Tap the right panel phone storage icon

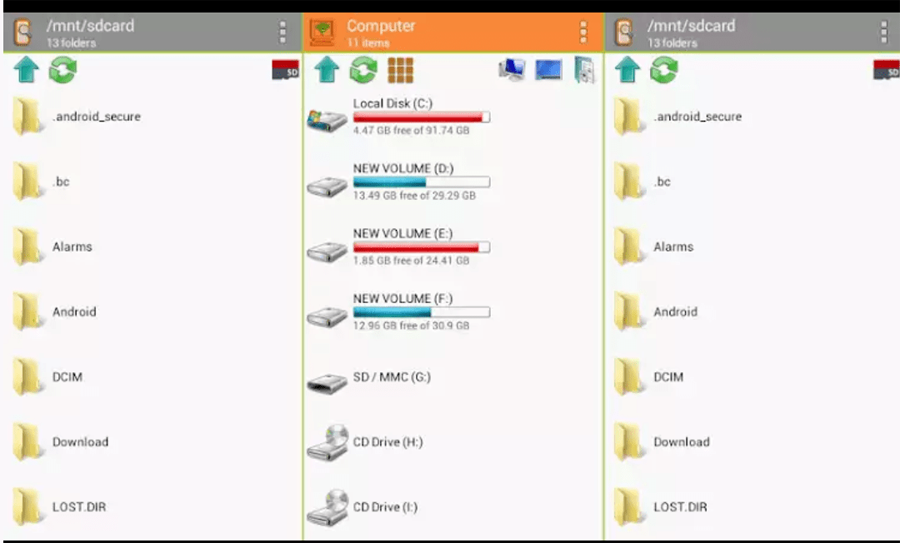624,32
